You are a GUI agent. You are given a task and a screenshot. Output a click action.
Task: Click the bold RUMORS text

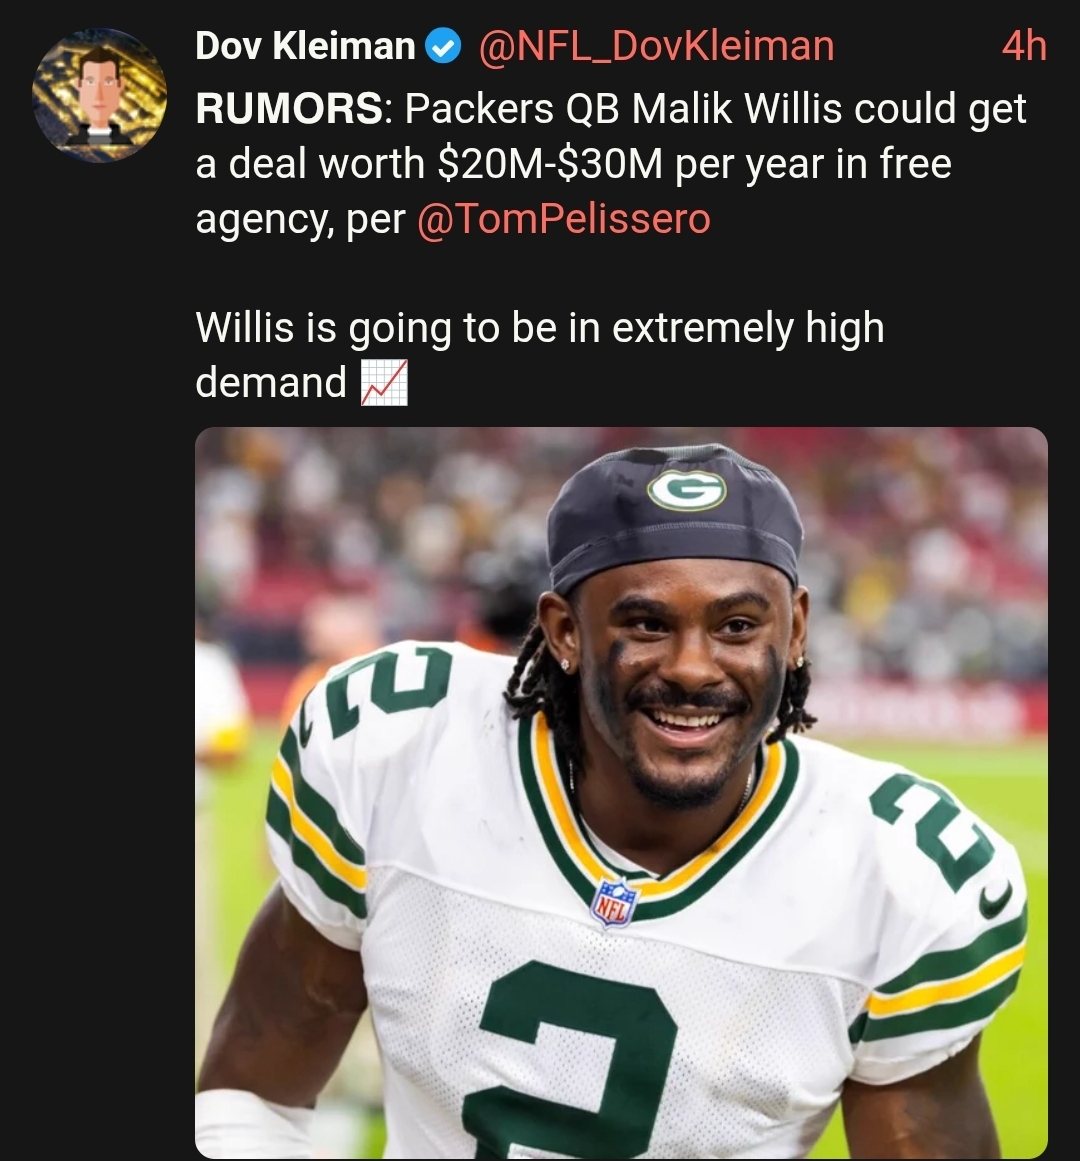(x=289, y=109)
